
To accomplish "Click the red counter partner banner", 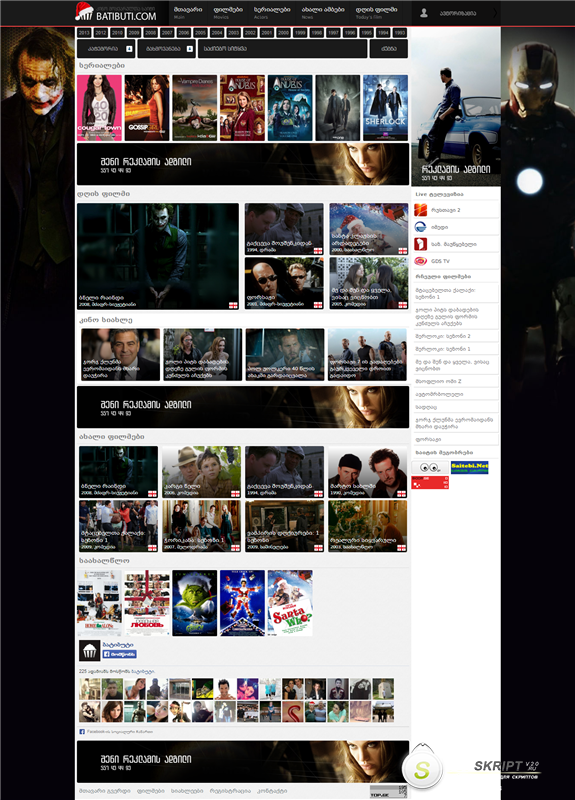I will coord(430,482).
